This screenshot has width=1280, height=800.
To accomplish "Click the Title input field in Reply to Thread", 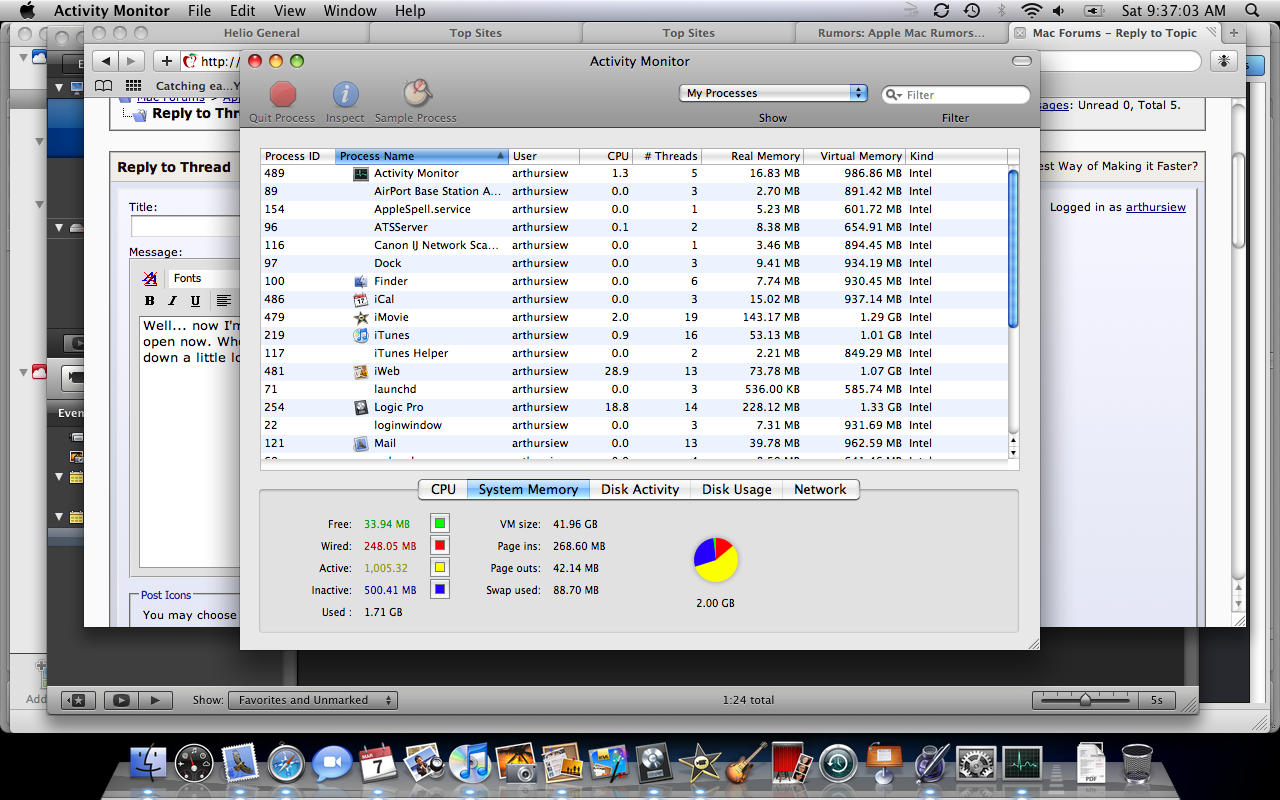I will pyautogui.click(x=185, y=226).
